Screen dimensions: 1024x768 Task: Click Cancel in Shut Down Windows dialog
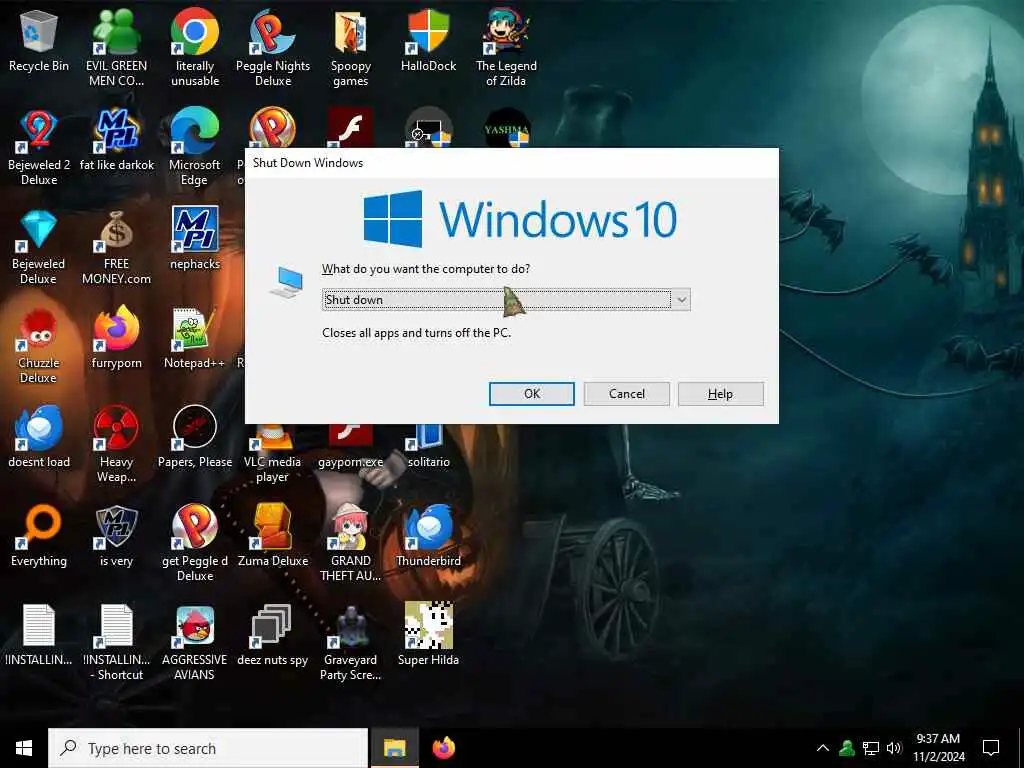[x=627, y=394]
